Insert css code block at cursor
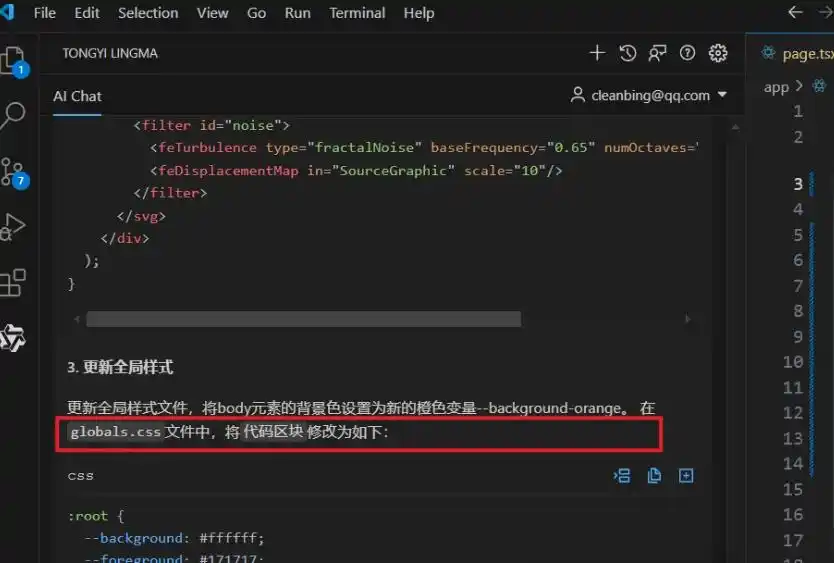834x563 pixels. [x=622, y=476]
